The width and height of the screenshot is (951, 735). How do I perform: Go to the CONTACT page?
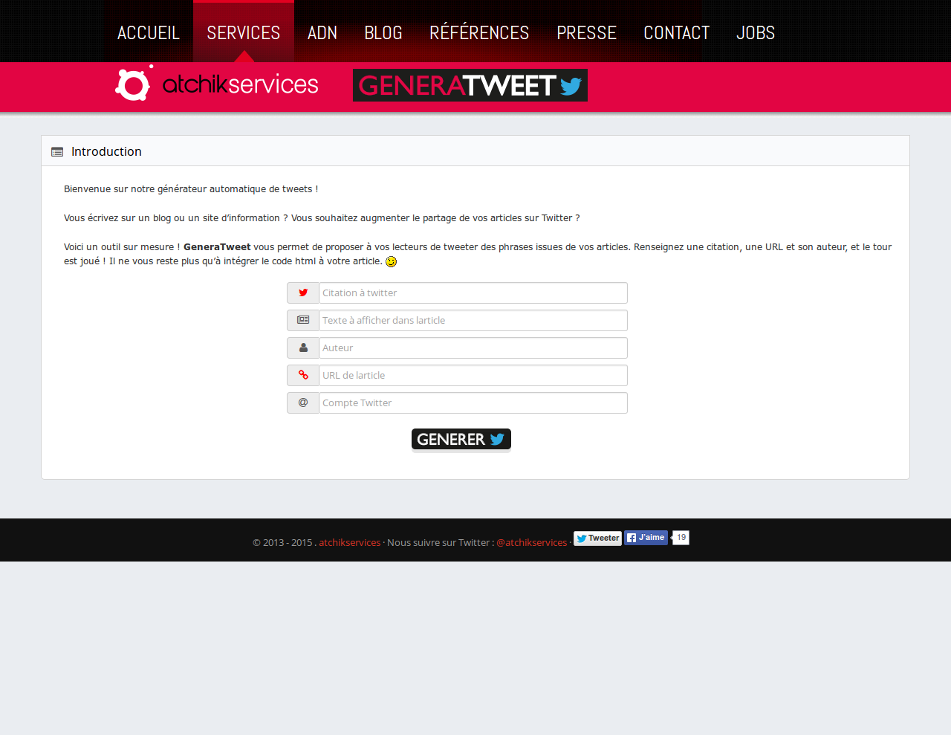click(x=676, y=33)
